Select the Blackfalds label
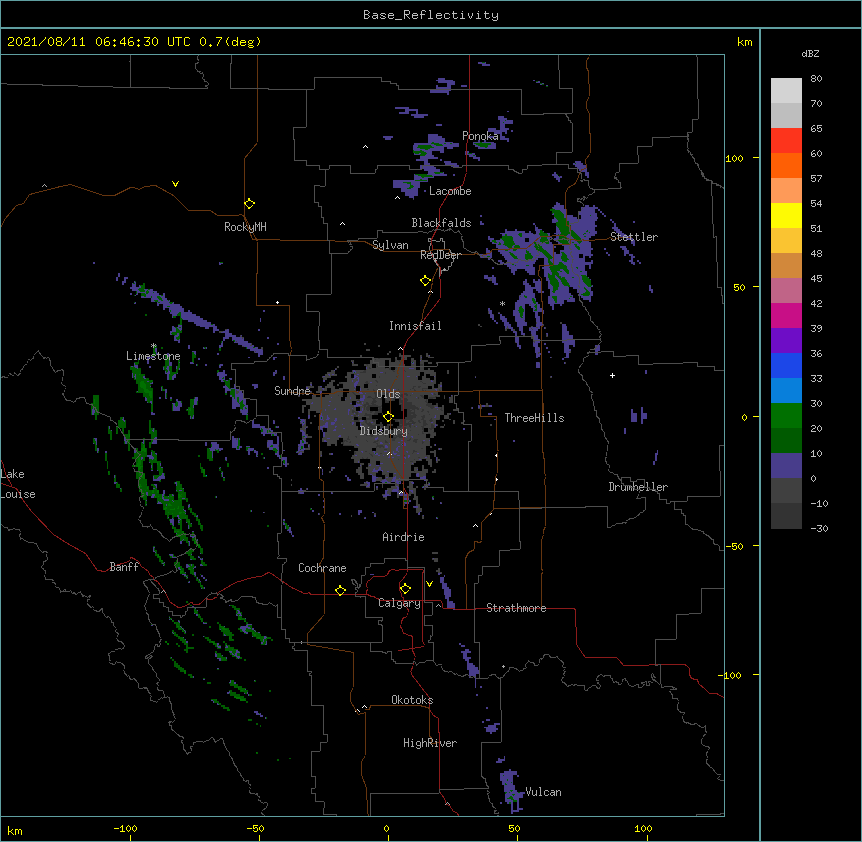This screenshot has width=862, height=842. (441, 223)
